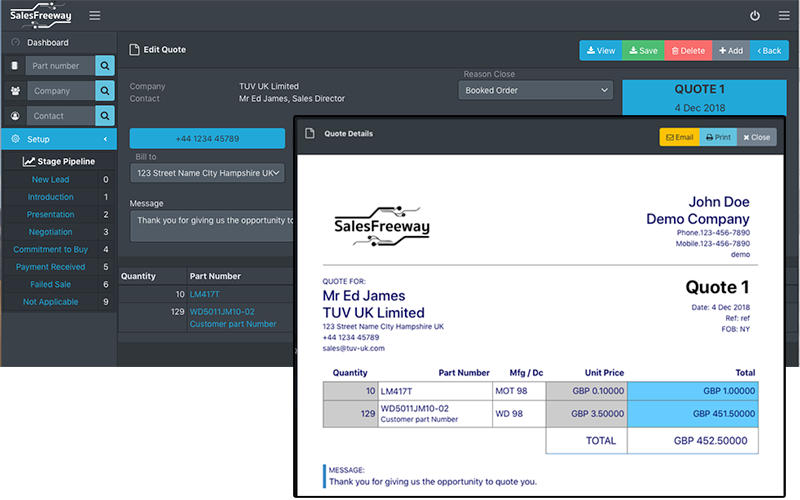Focus the Company search field
Screen dimensions: 800x500
pos(61,91)
